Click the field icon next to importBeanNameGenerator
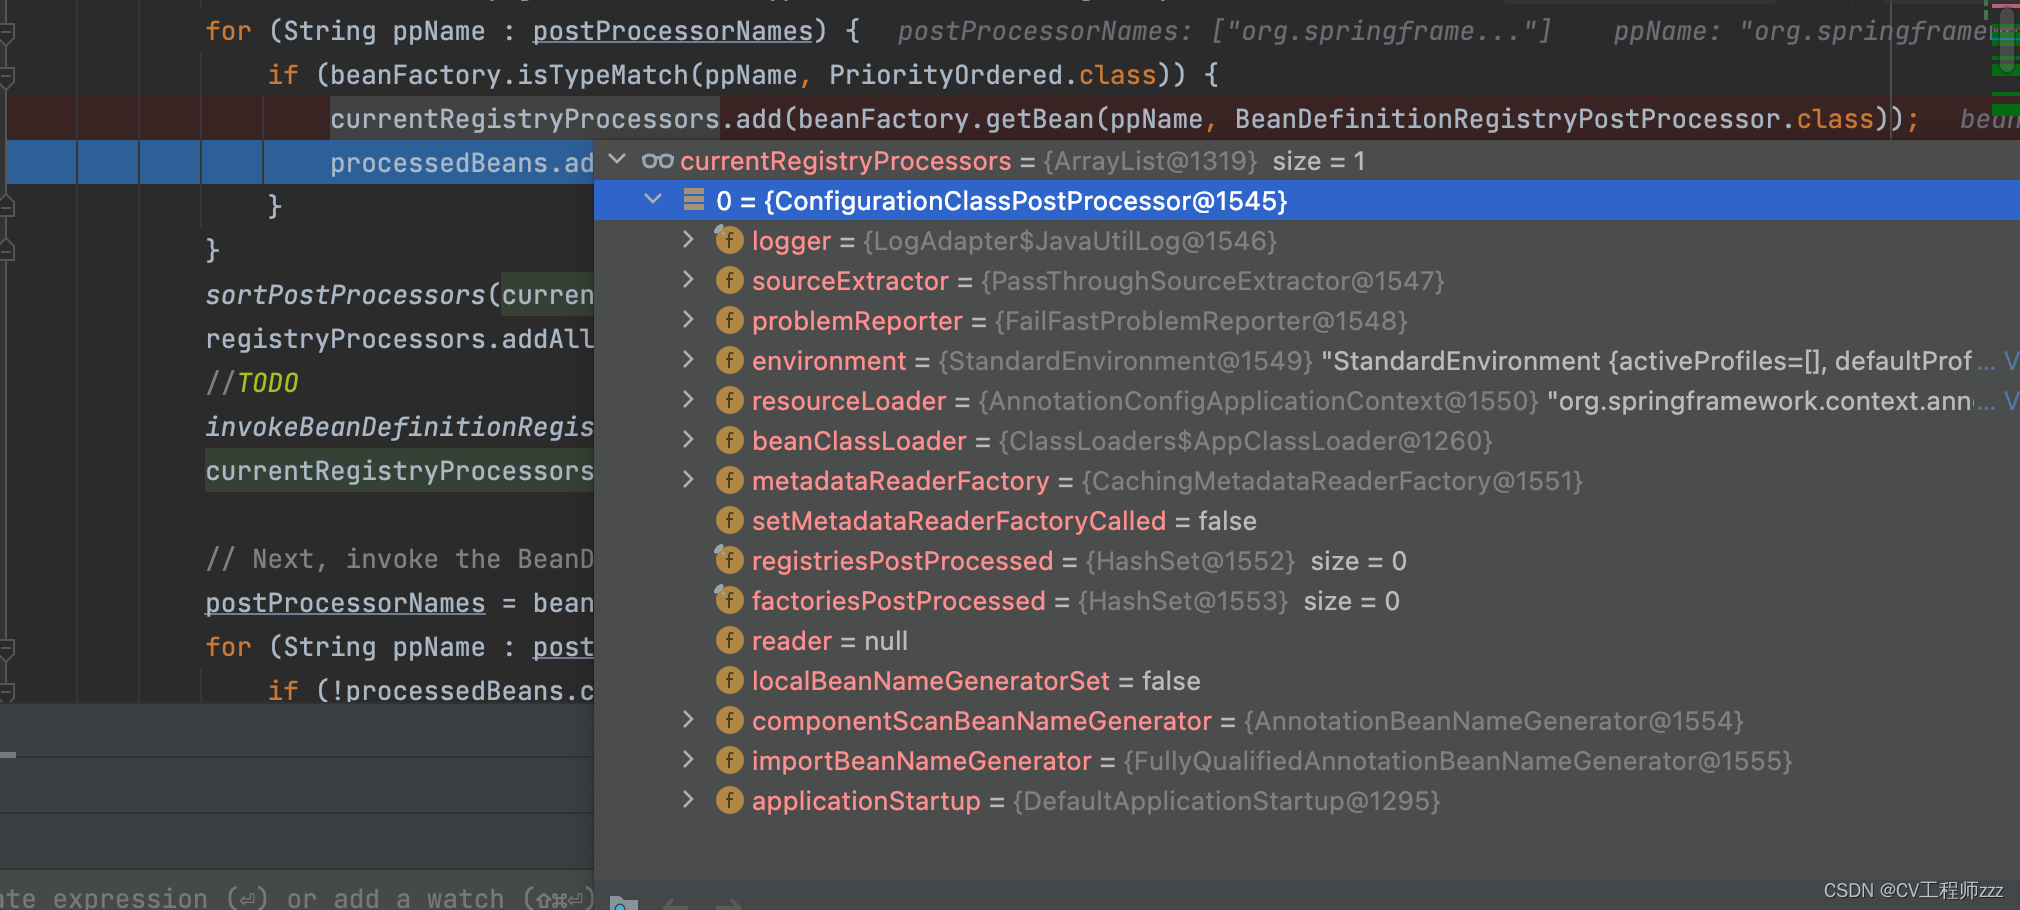The height and width of the screenshot is (910, 2020). click(x=729, y=760)
